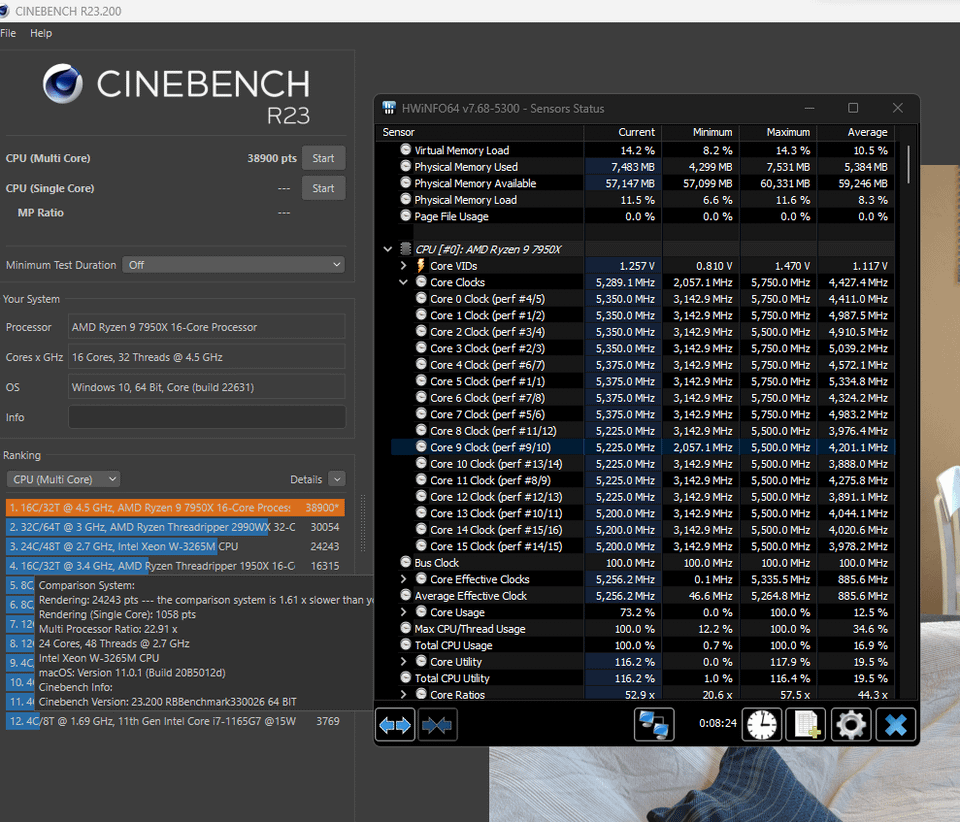The image size is (960, 822).
Task: Click the Cores x GHz field
Action: 207,357
